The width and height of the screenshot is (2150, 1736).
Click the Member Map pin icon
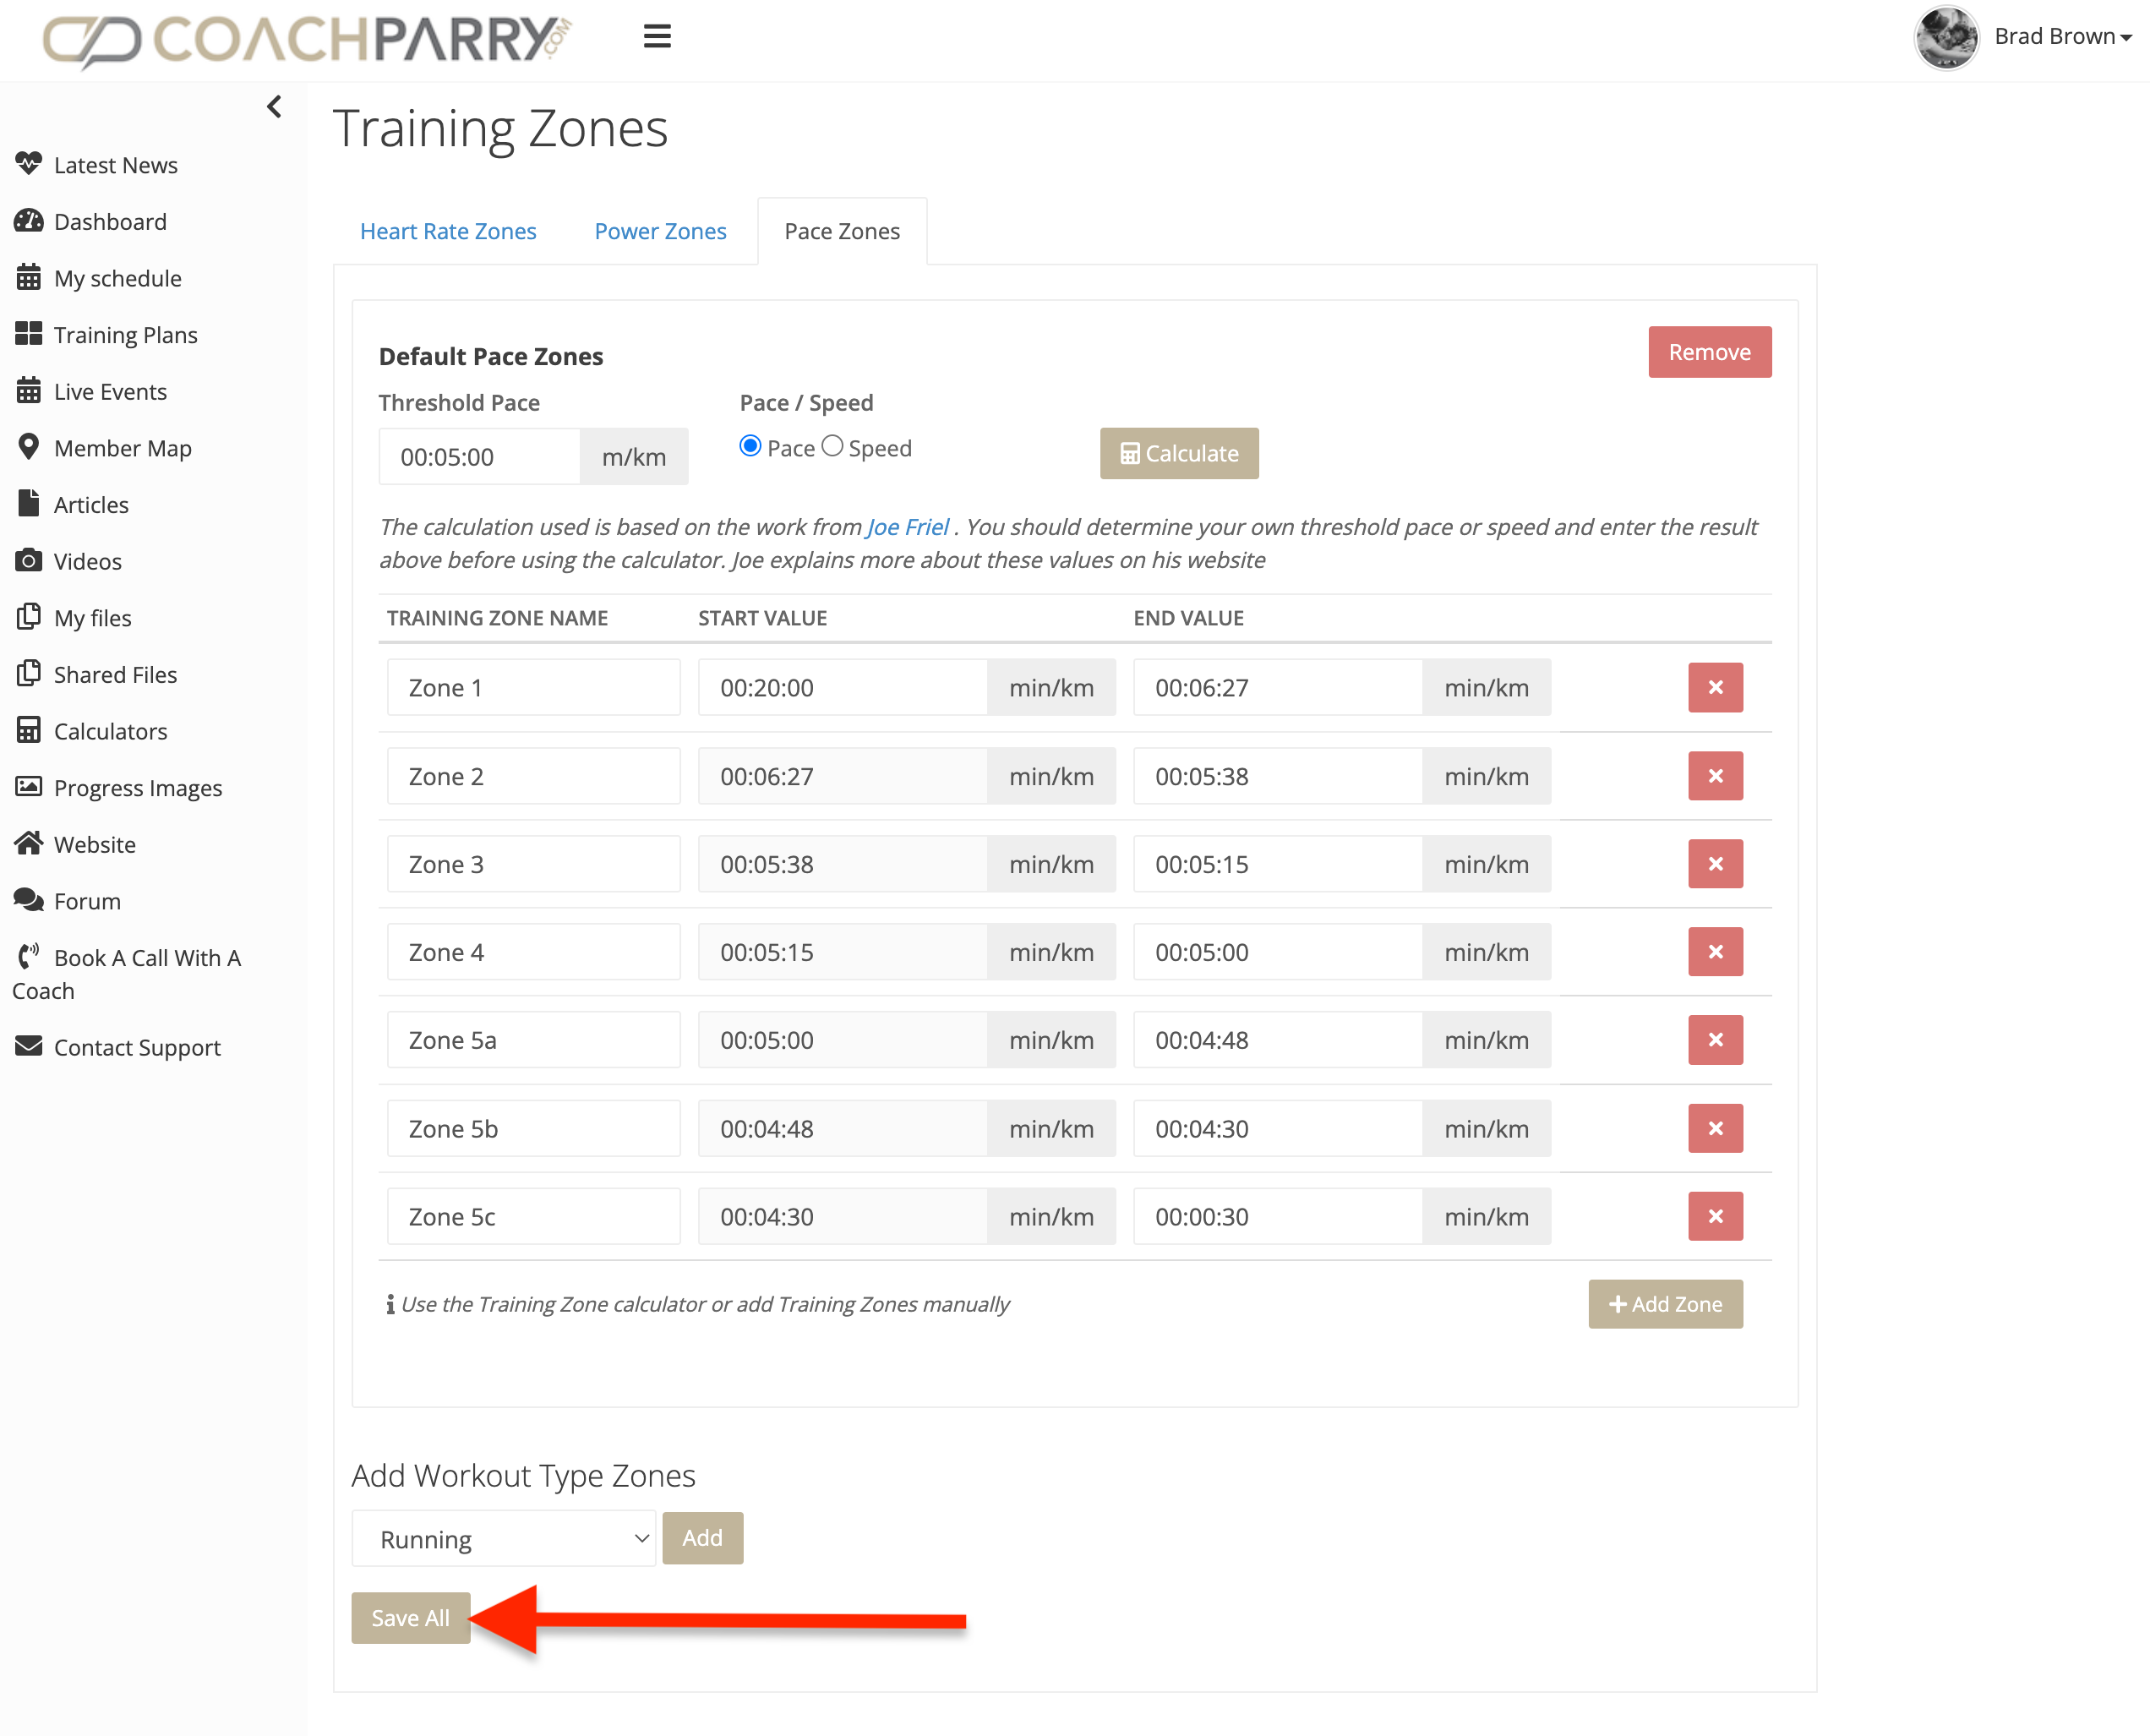[x=29, y=447]
